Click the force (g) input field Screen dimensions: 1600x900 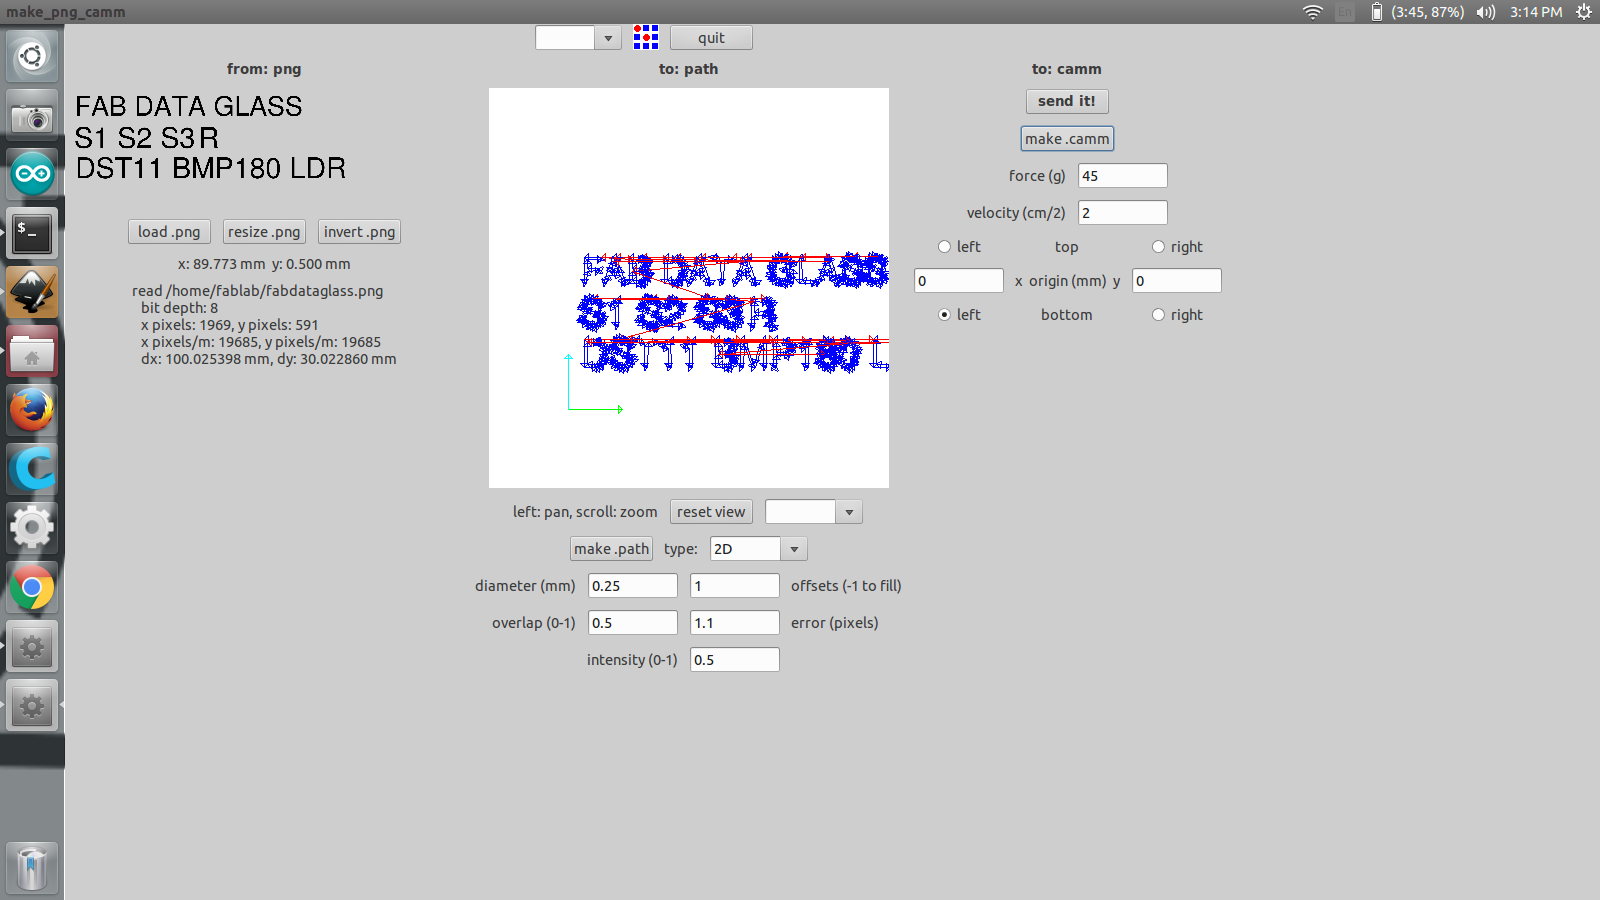click(x=1122, y=176)
